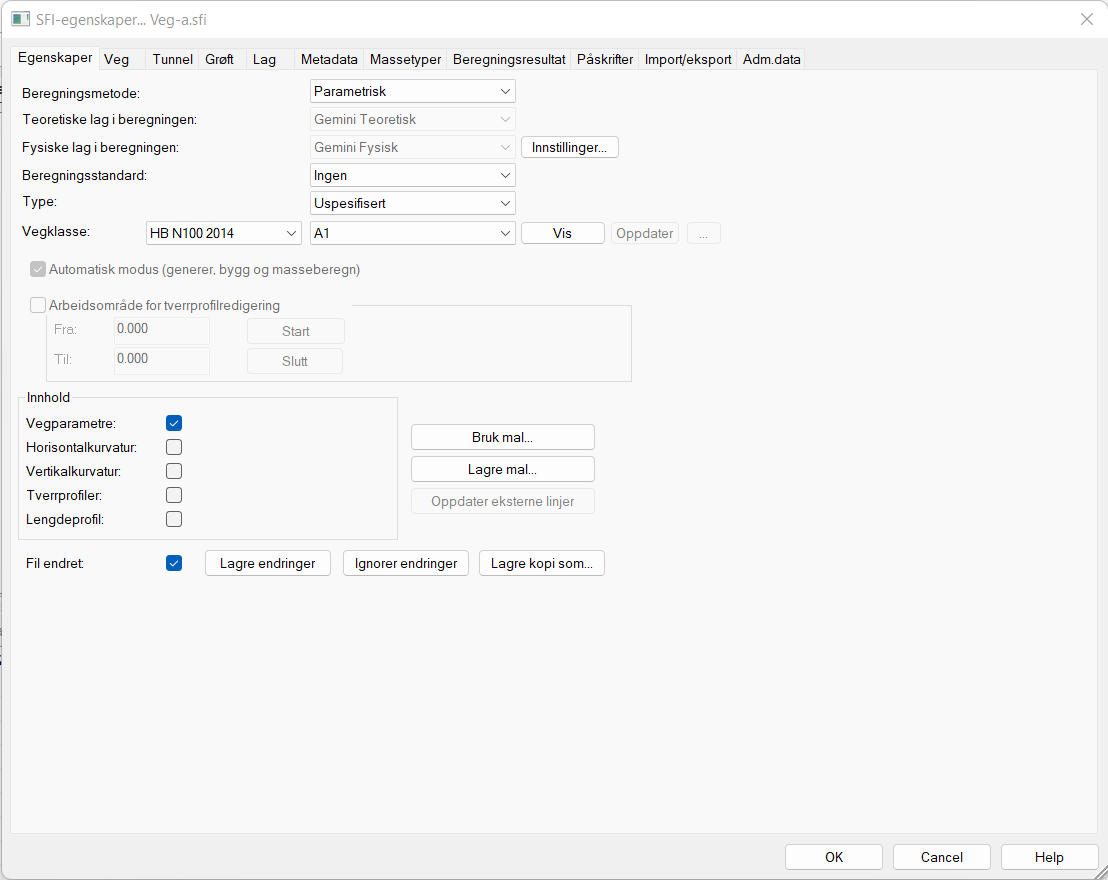Tick the Tverrprofiler checkbox
The width and height of the screenshot is (1108, 880).
[x=174, y=495]
